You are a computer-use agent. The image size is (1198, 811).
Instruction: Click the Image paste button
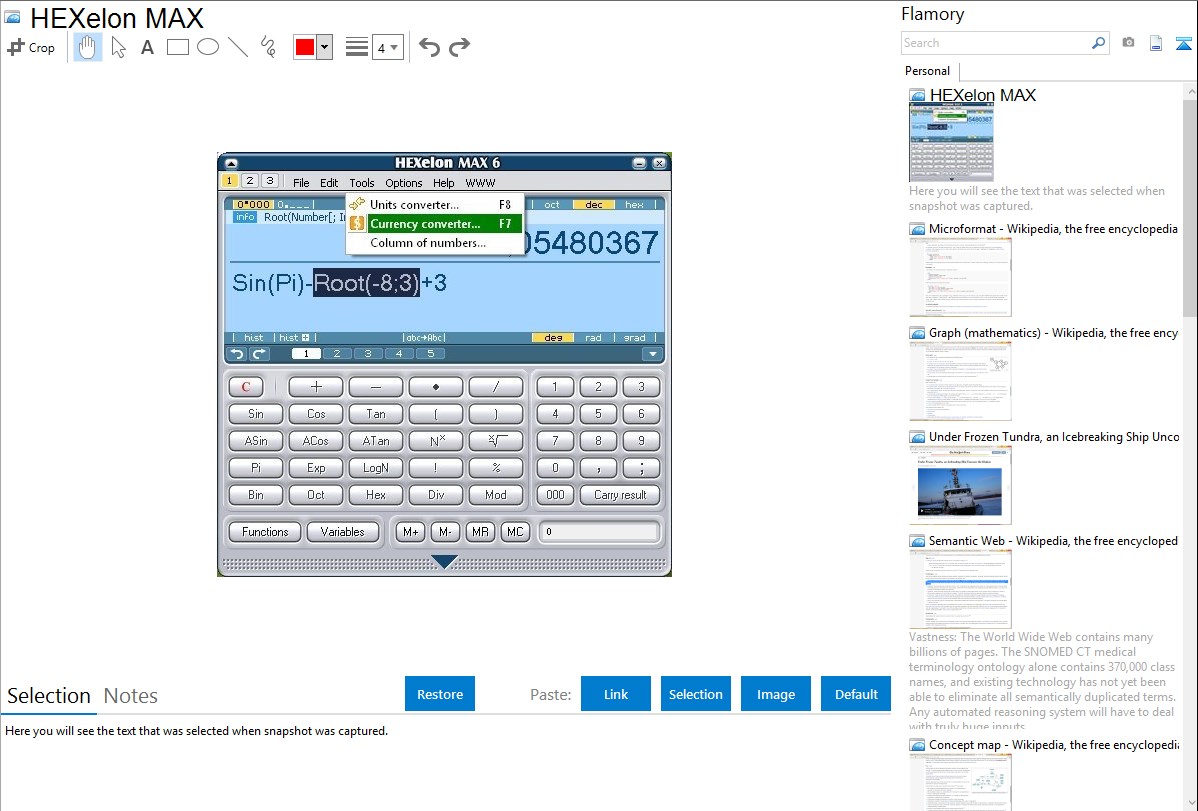point(776,694)
